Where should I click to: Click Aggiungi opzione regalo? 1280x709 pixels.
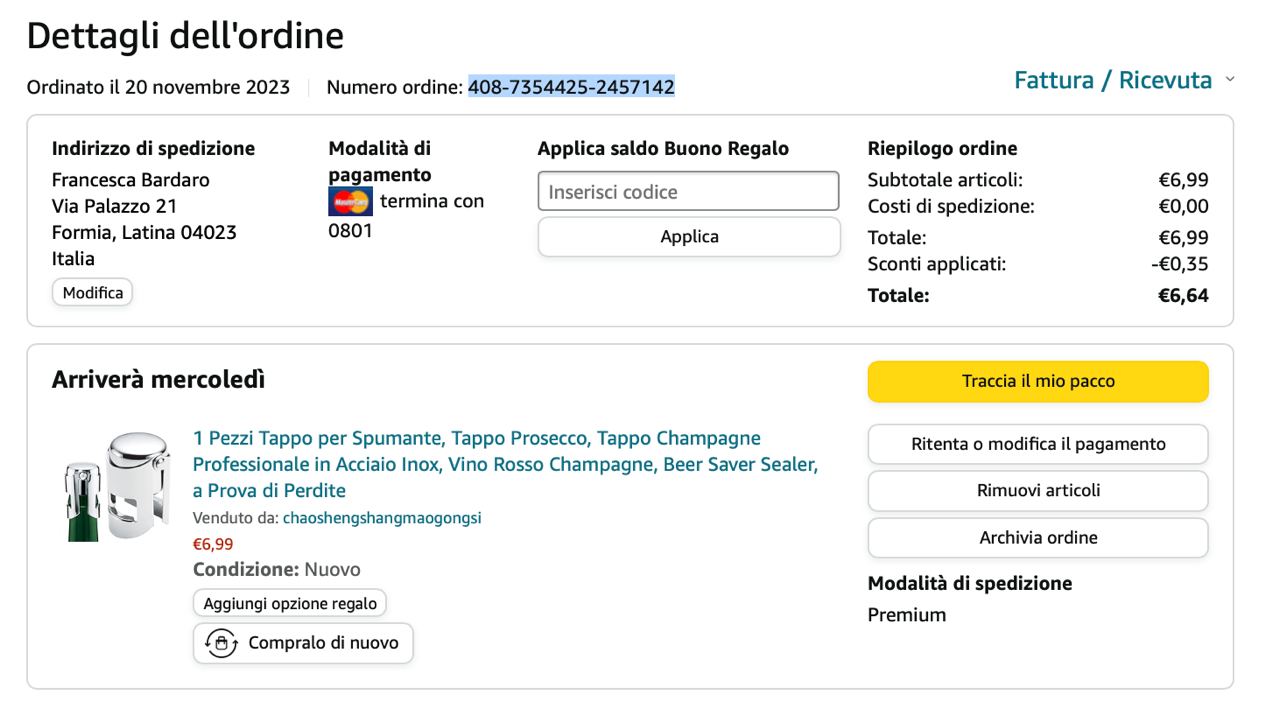tap(290, 604)
